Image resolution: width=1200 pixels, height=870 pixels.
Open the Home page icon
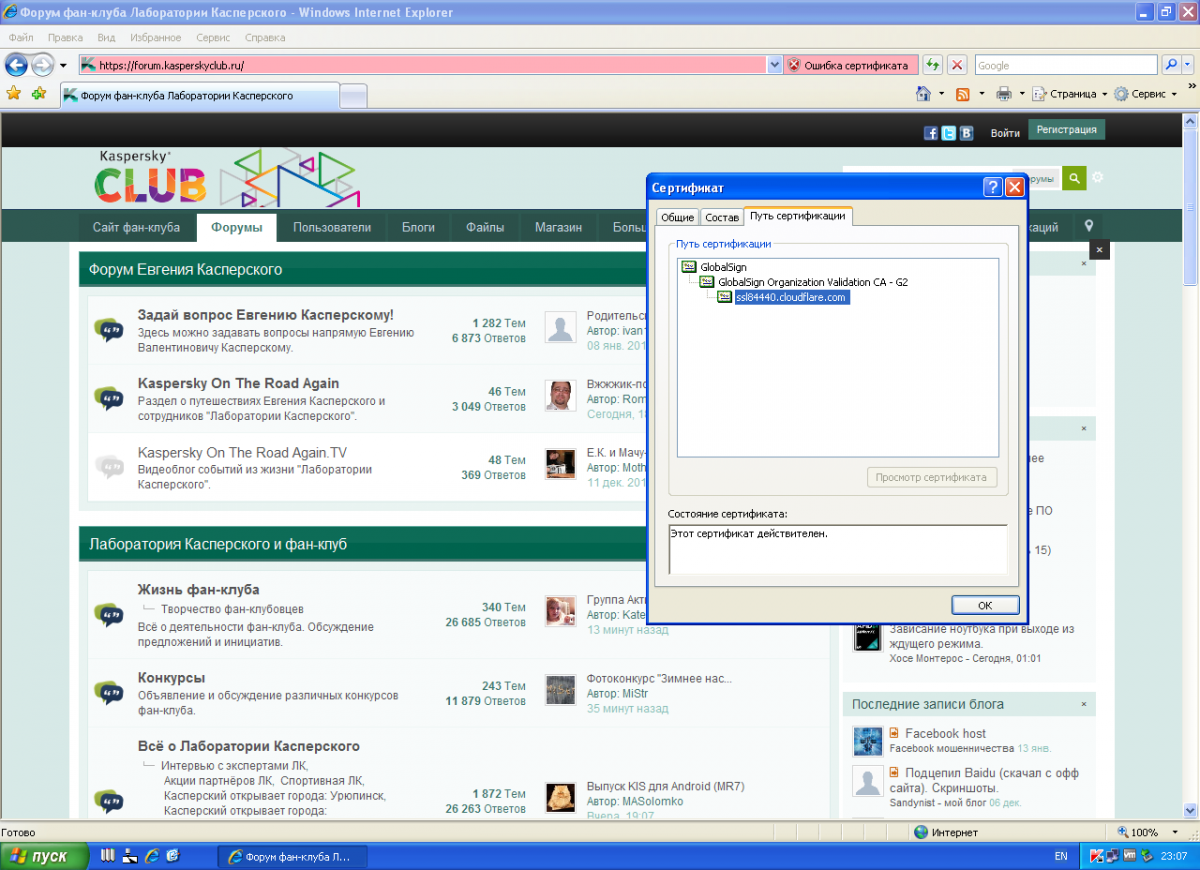point(924,94)
